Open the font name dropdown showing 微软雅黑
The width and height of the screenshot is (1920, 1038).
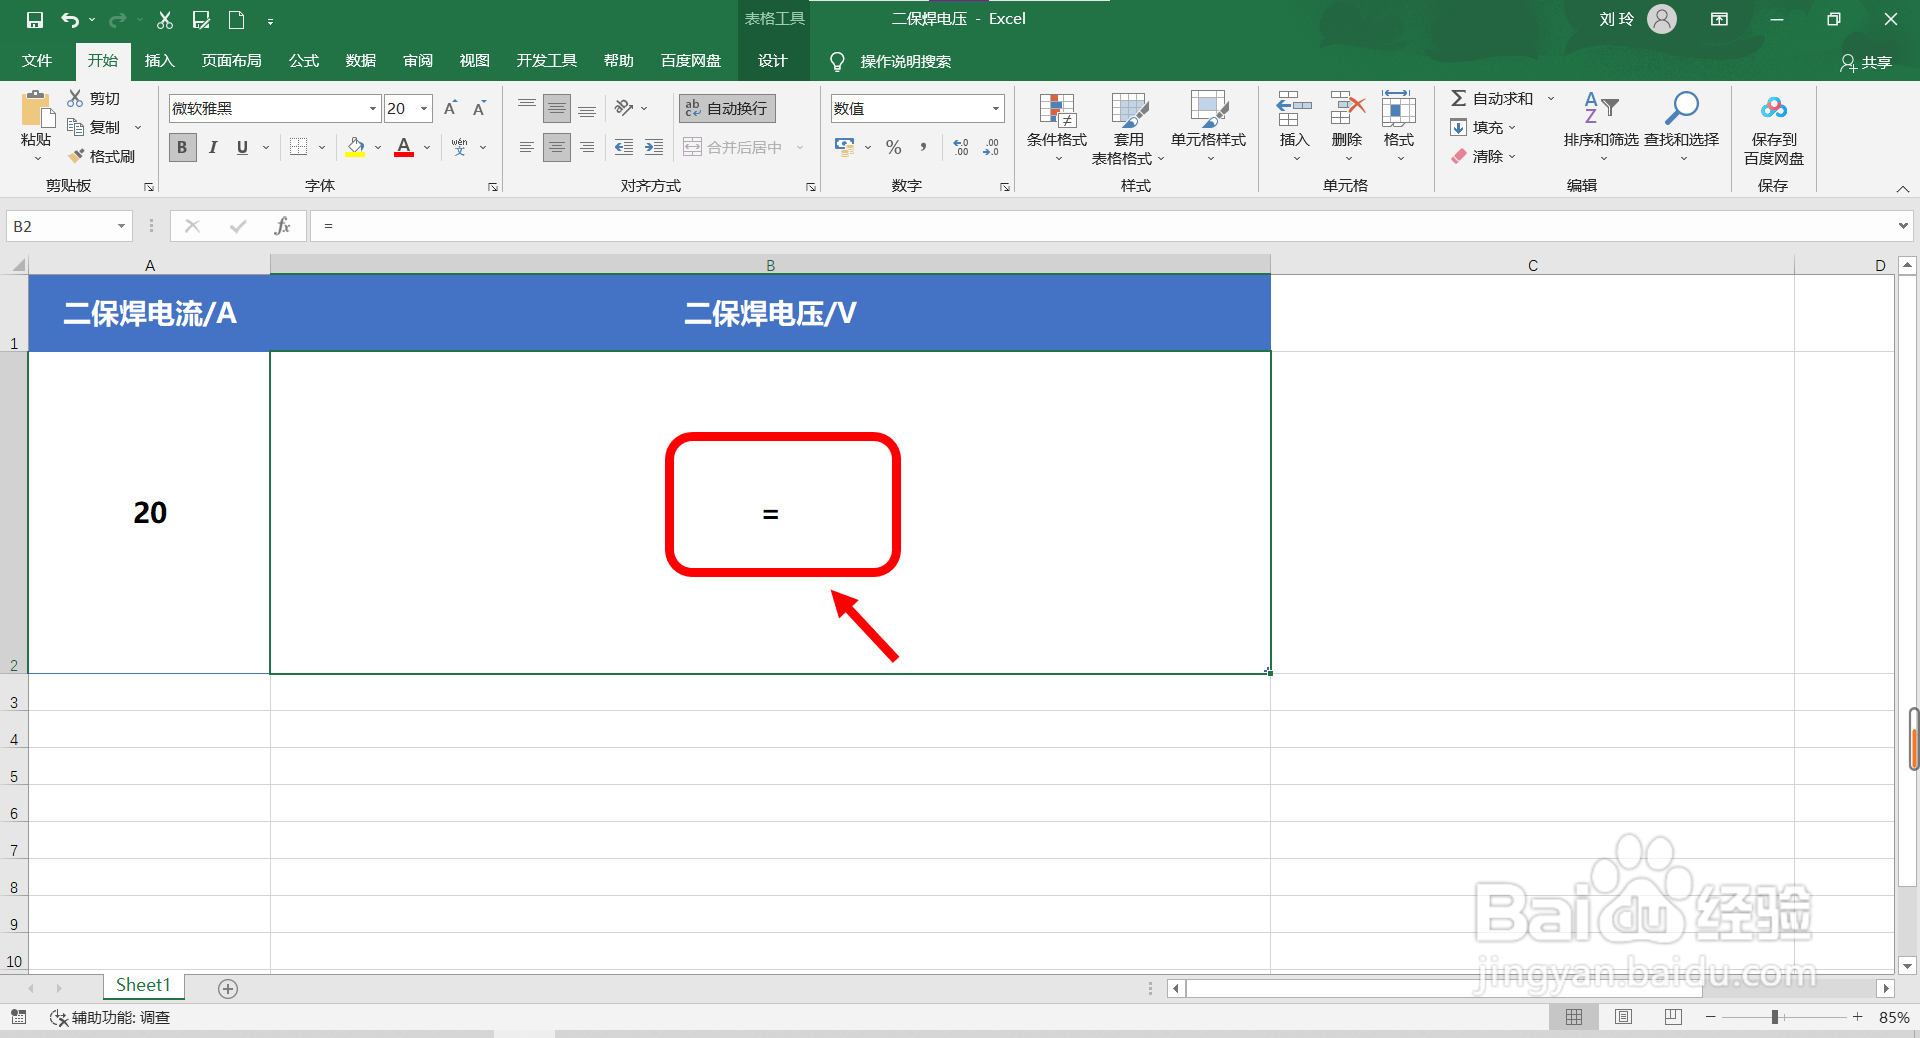pos(372,108)
